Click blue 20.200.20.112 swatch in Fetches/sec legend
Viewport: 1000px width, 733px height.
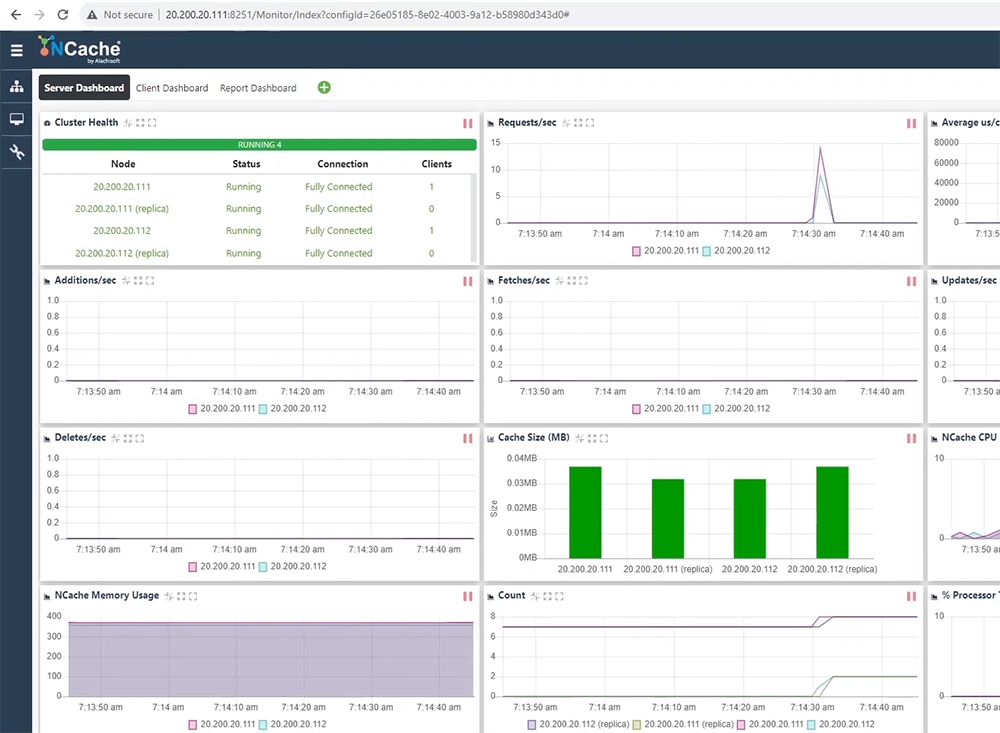pos(707,409)
